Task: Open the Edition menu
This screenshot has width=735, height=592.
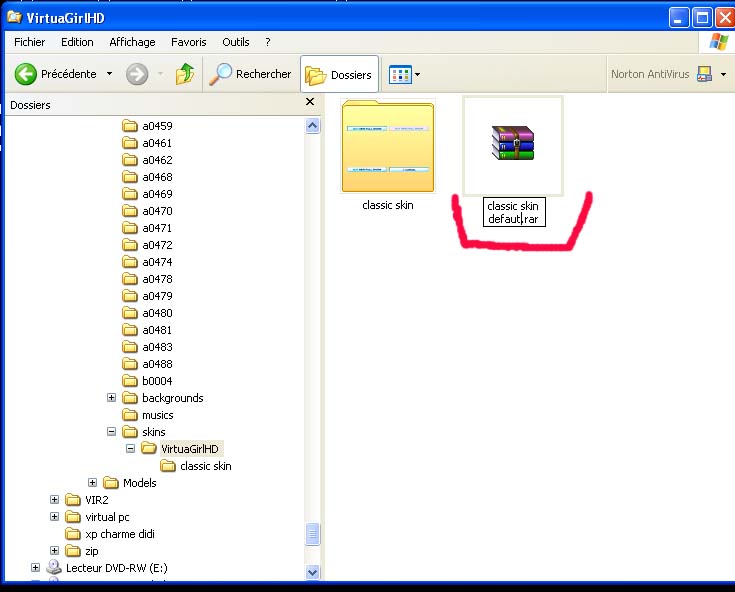Action: point(77,42)
